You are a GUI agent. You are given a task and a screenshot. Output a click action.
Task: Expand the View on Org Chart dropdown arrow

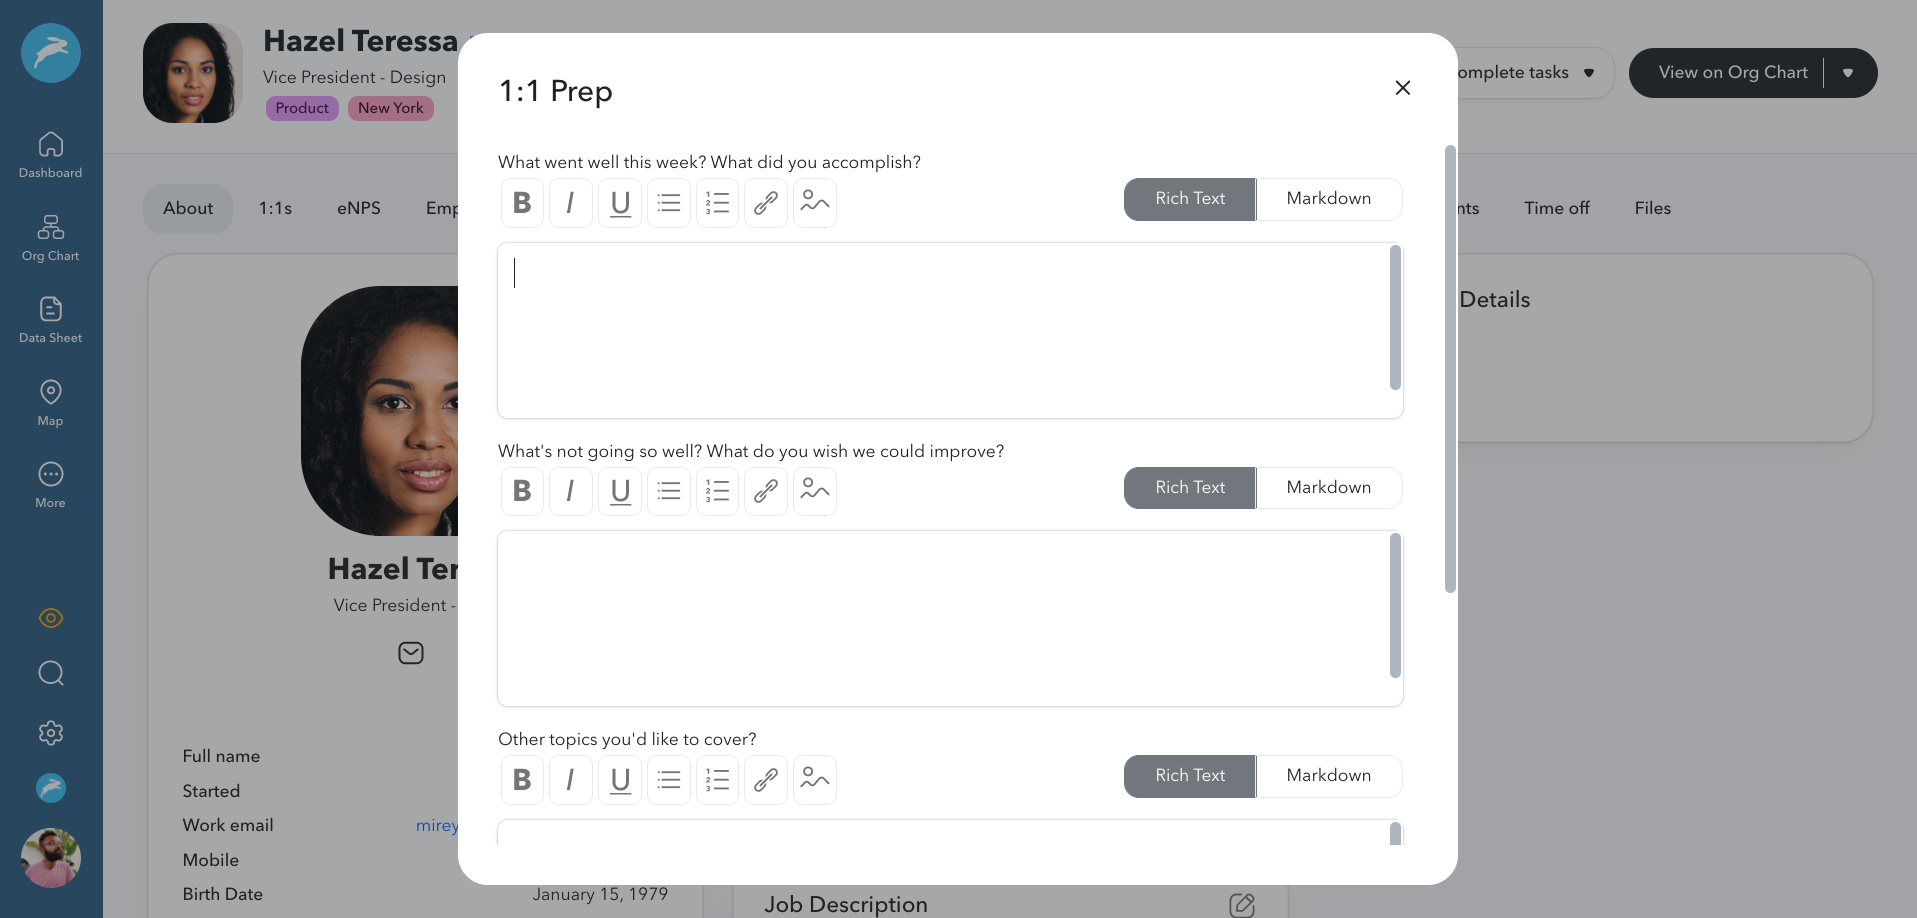(1848, 73)
